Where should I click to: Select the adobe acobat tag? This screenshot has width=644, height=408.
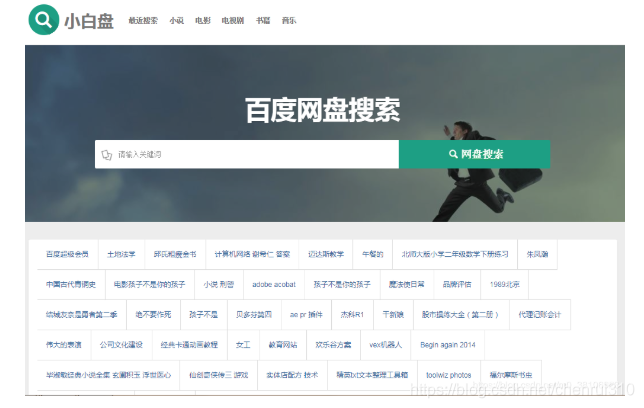(x=274, y=284)
